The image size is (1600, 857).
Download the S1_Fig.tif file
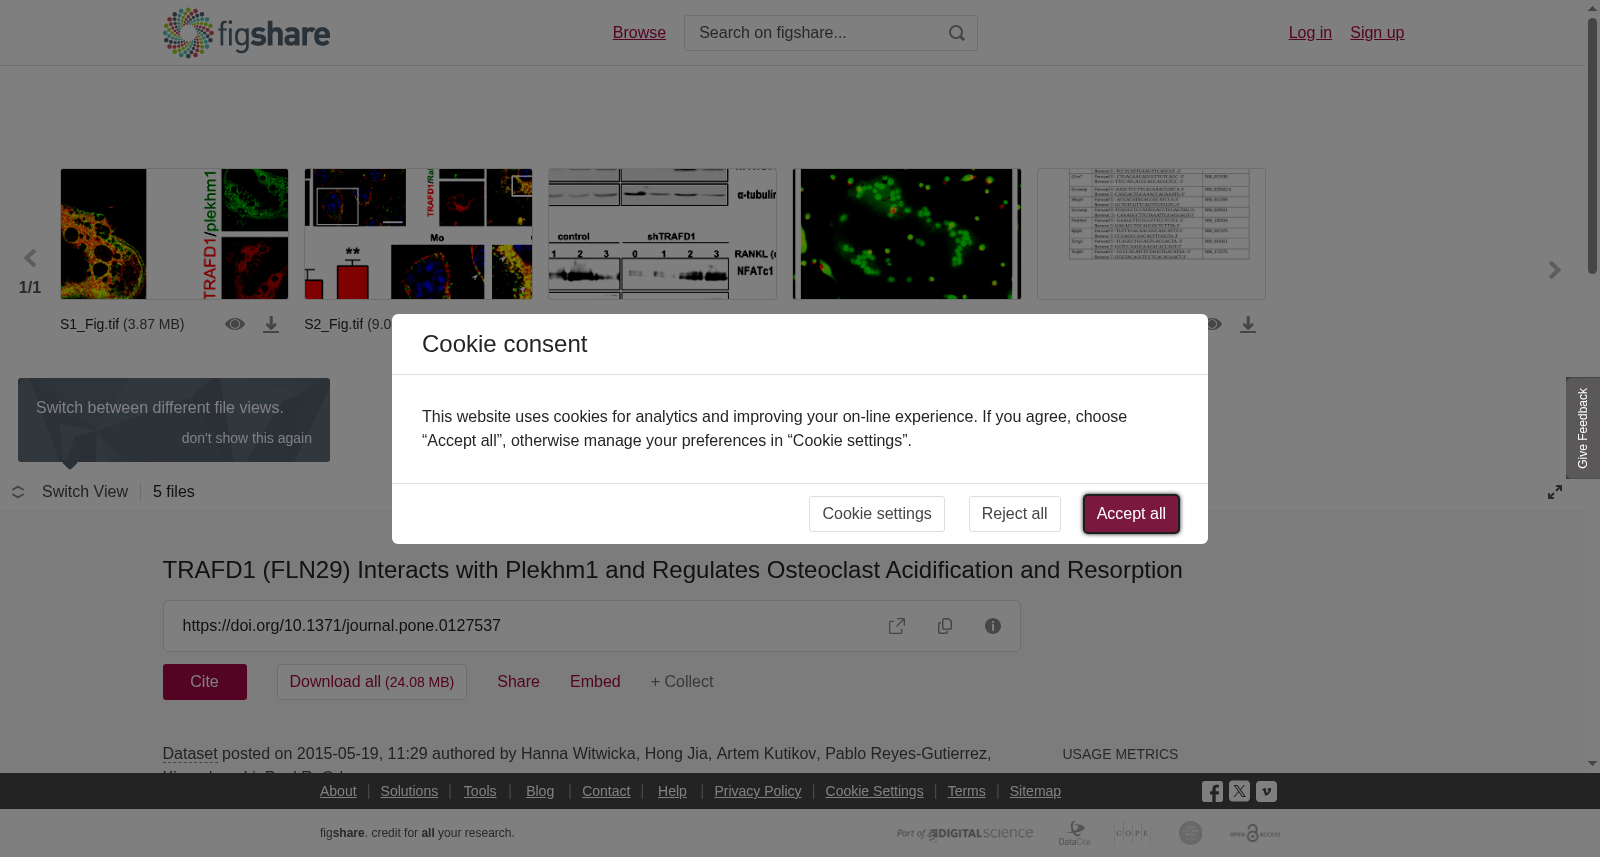pos(271,325)
